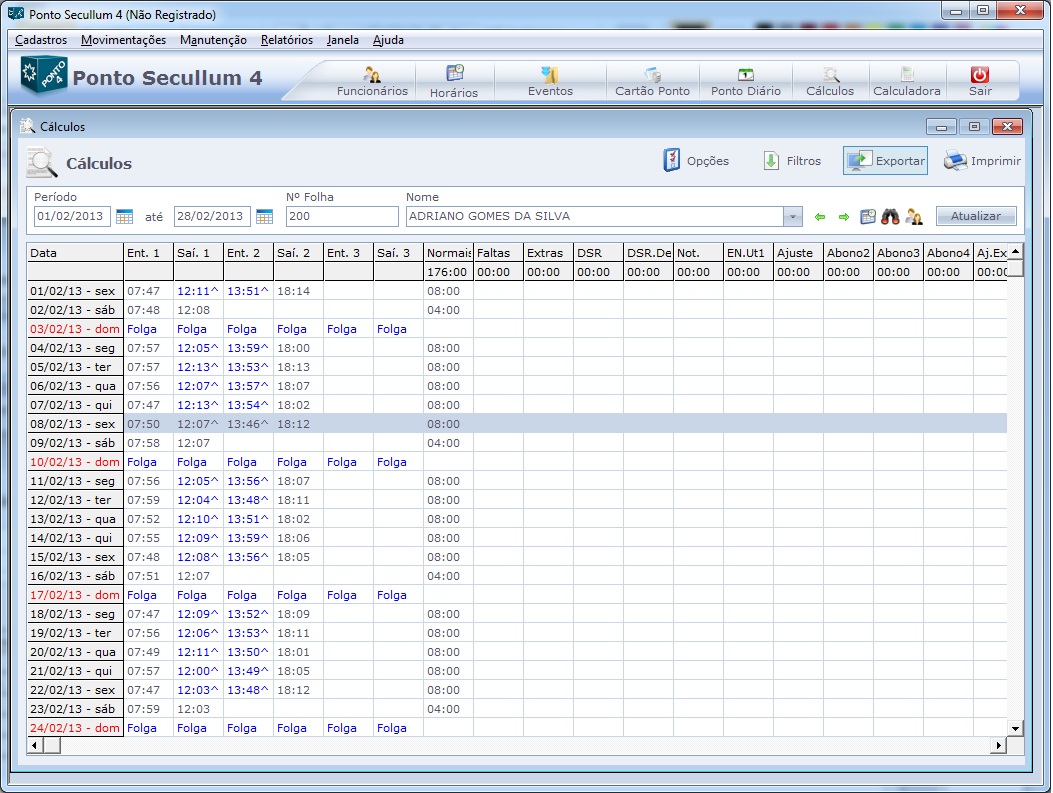Screen dimensions: 1053x793
Task: Click 12:11^ exit time on 01/02/13
Action: pyautogui.click(x=198, y=291)
